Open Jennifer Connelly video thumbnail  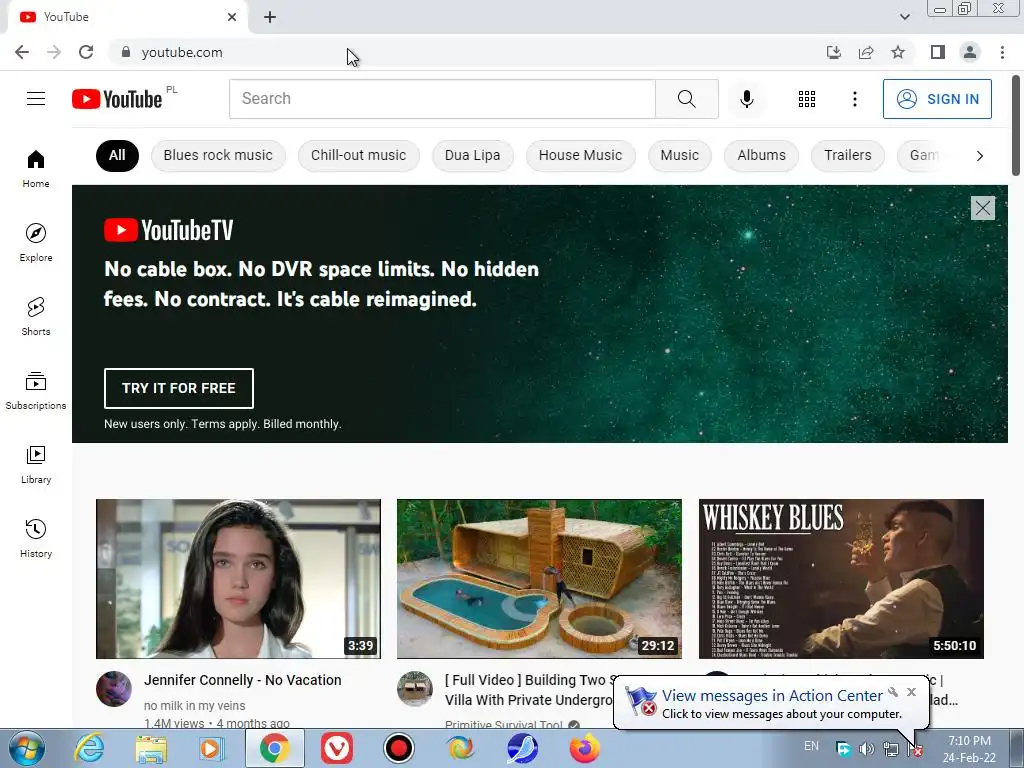pyautogui.click(x=238, y=579)
